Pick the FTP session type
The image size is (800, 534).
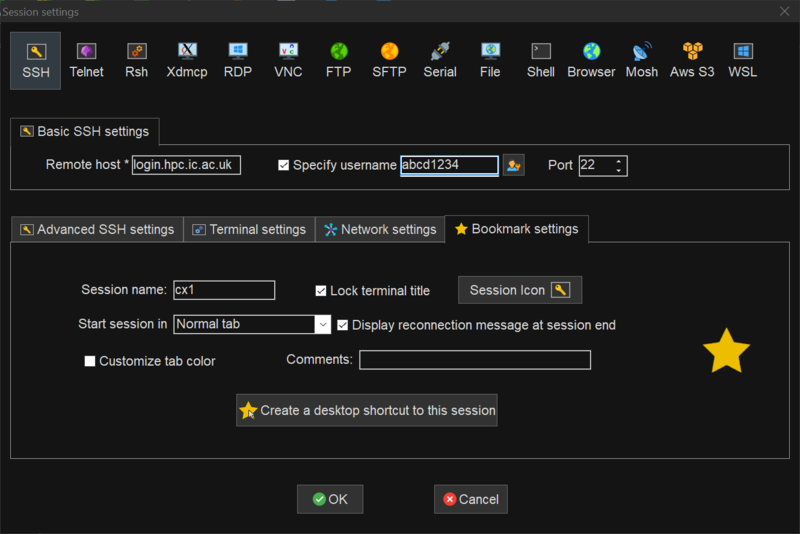pos(339,61)
